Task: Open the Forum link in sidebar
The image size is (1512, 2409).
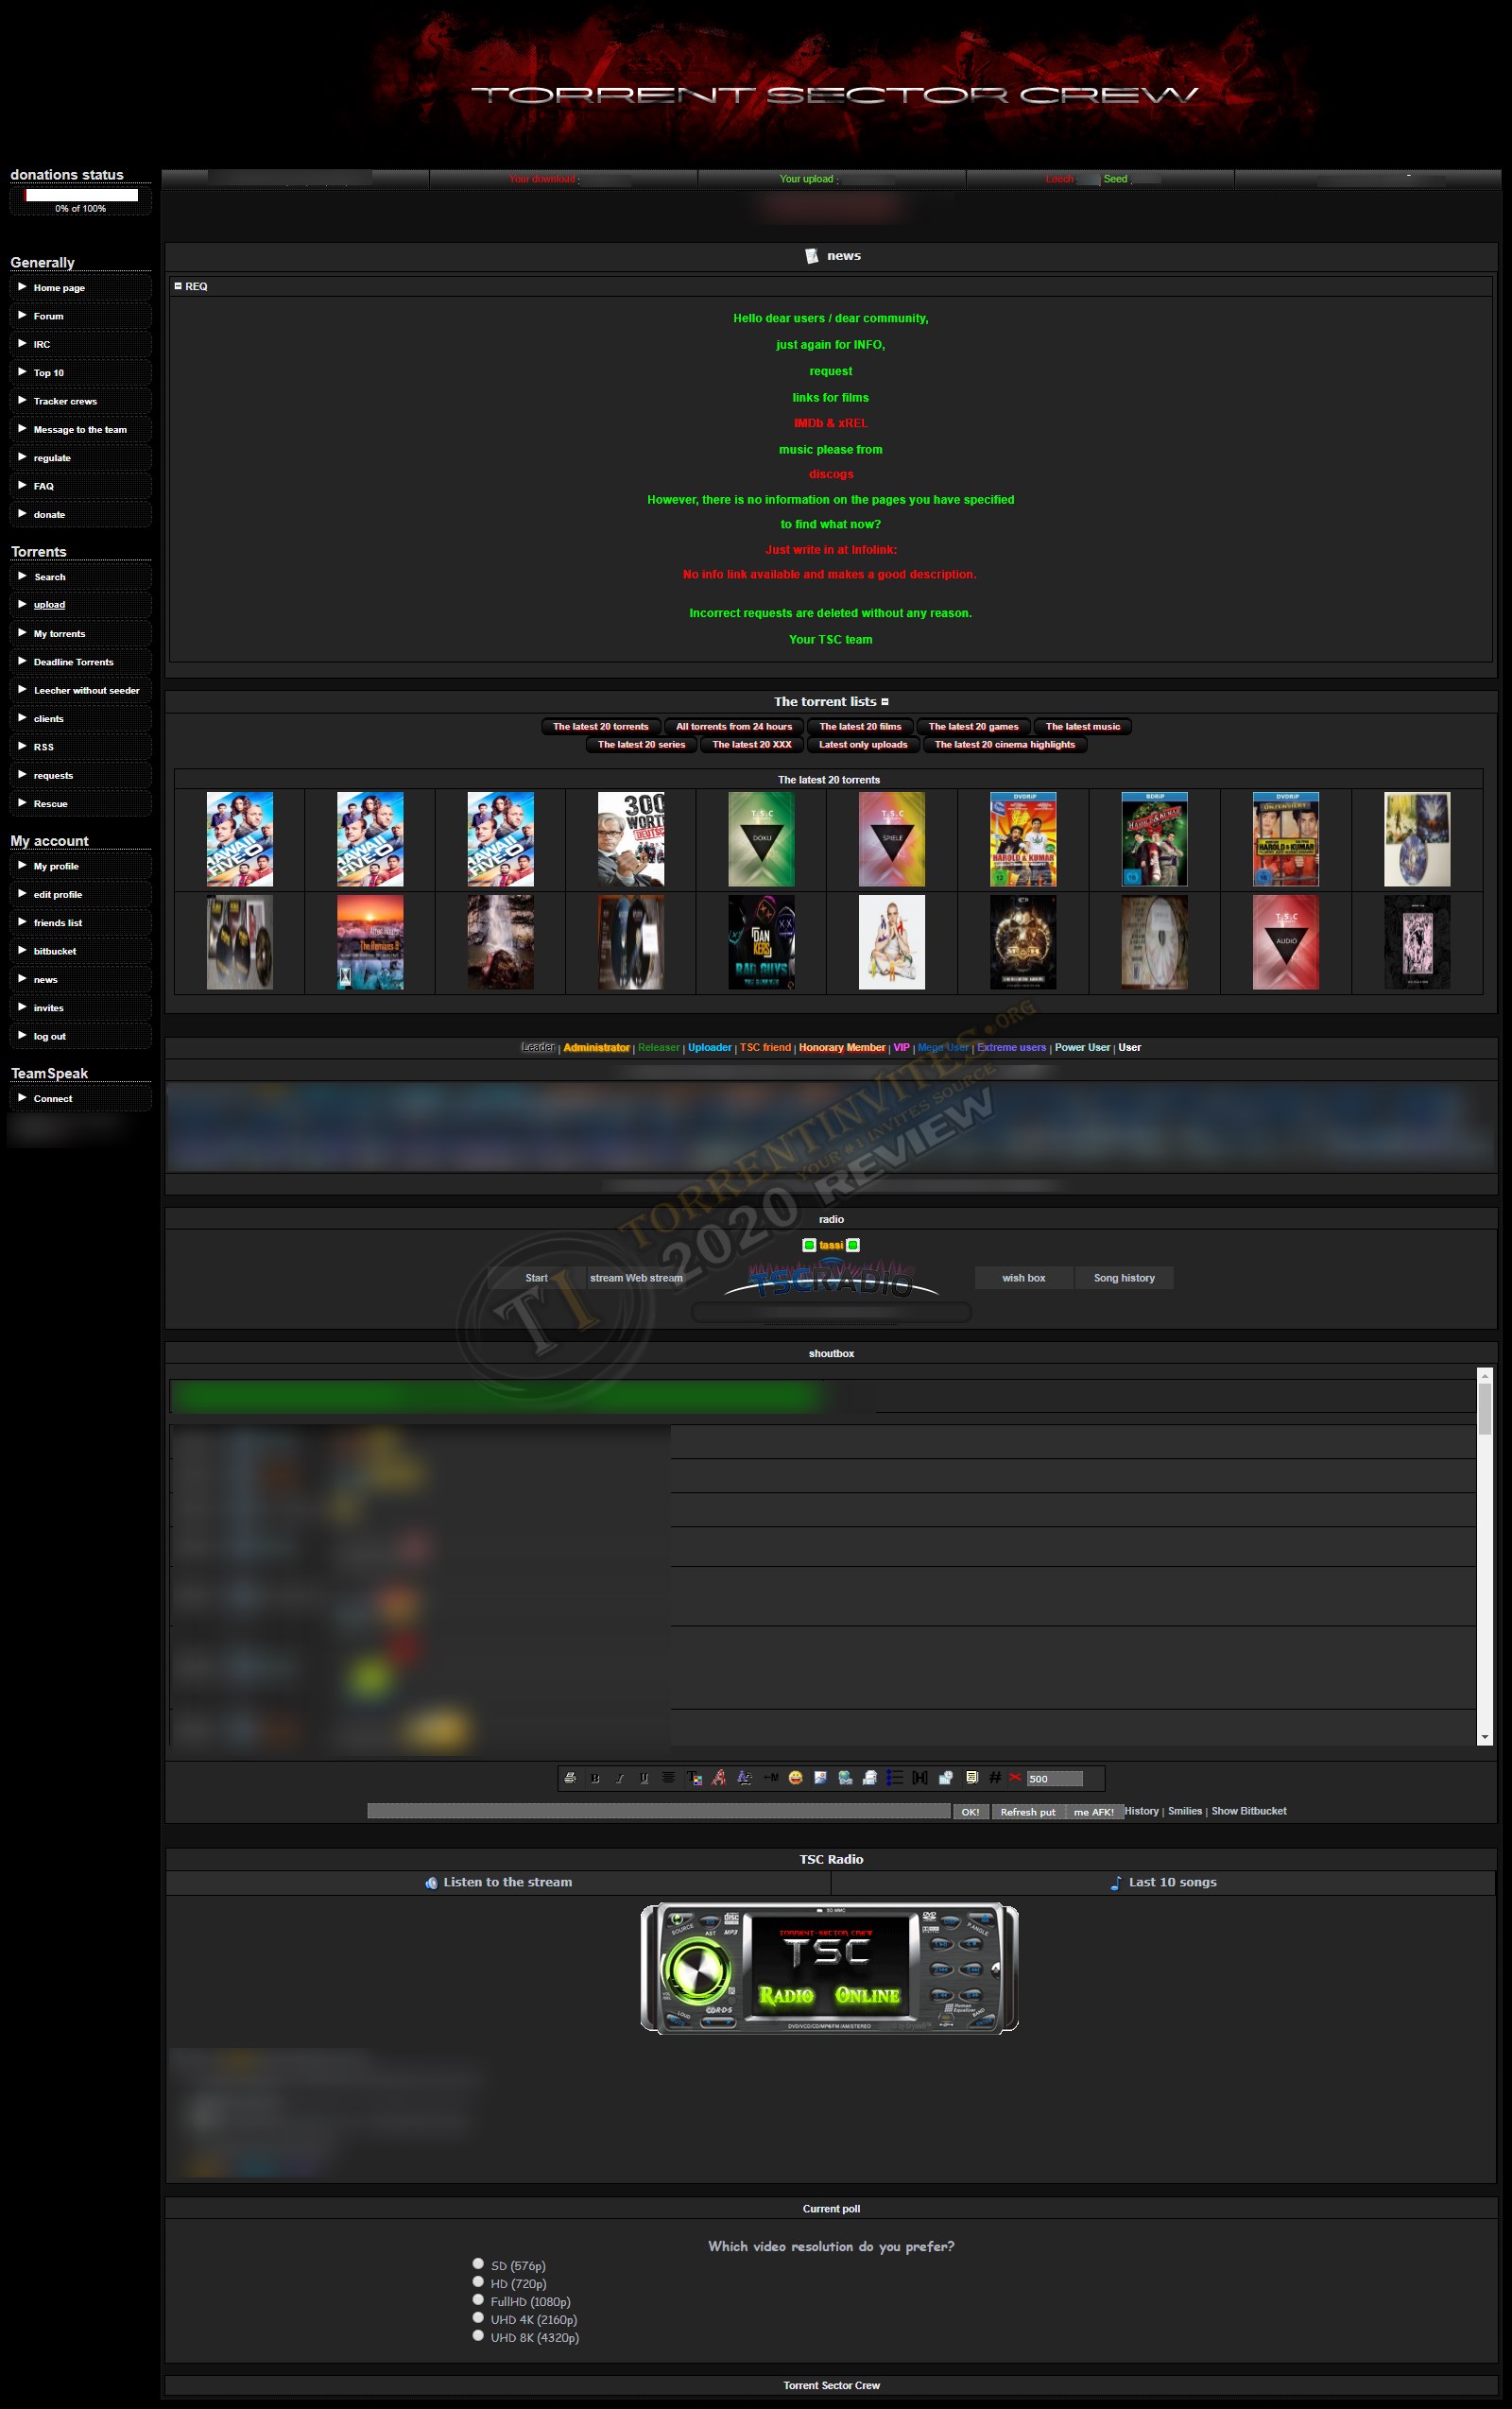Action: coord(48,316)
